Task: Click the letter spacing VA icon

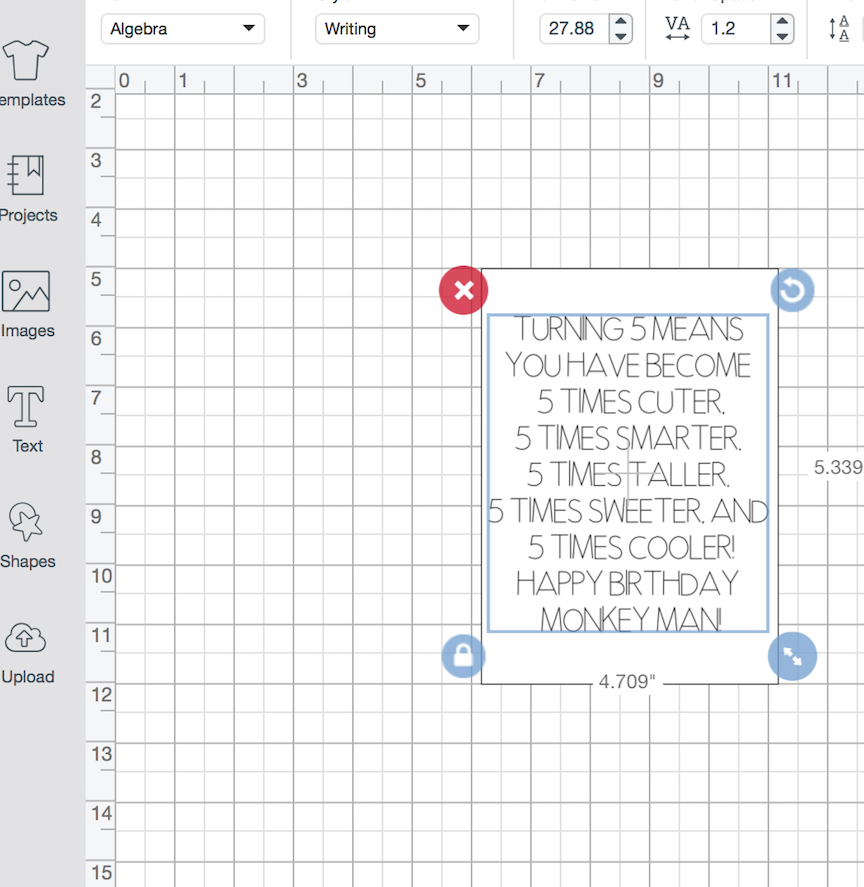Action: tap(677, 29)
